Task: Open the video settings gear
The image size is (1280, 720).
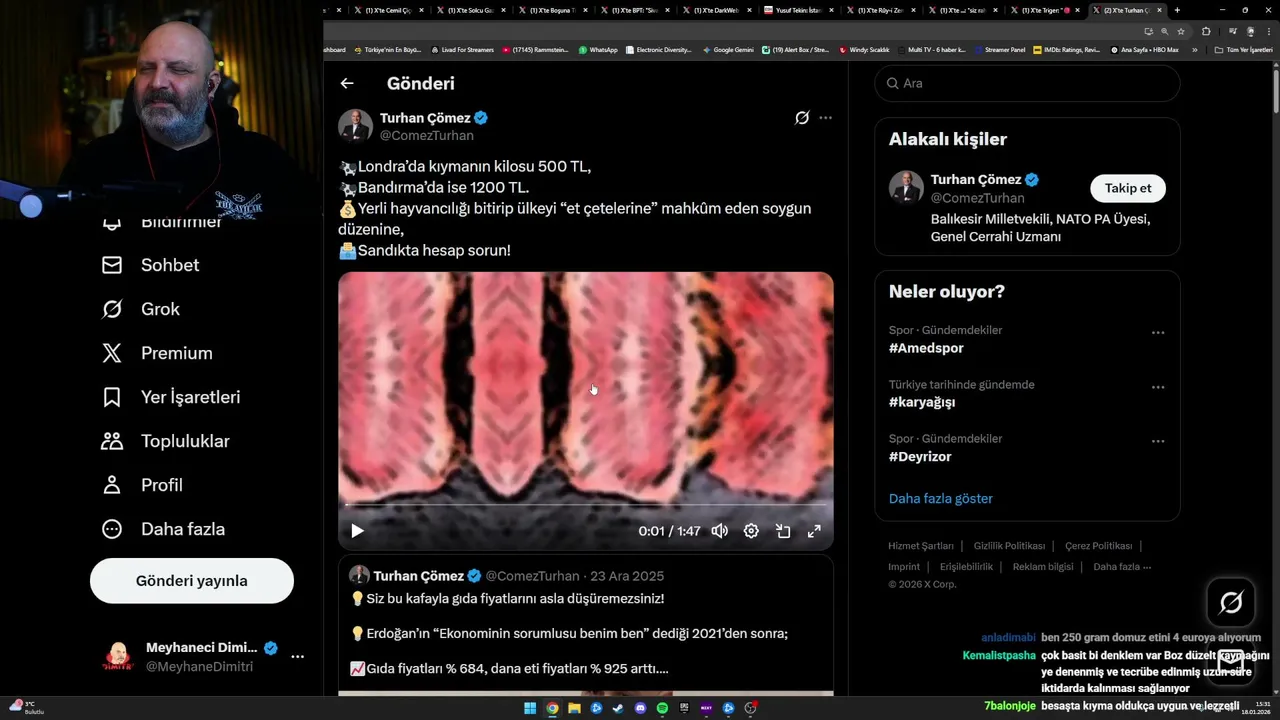Action: click(x=751, y=531)
